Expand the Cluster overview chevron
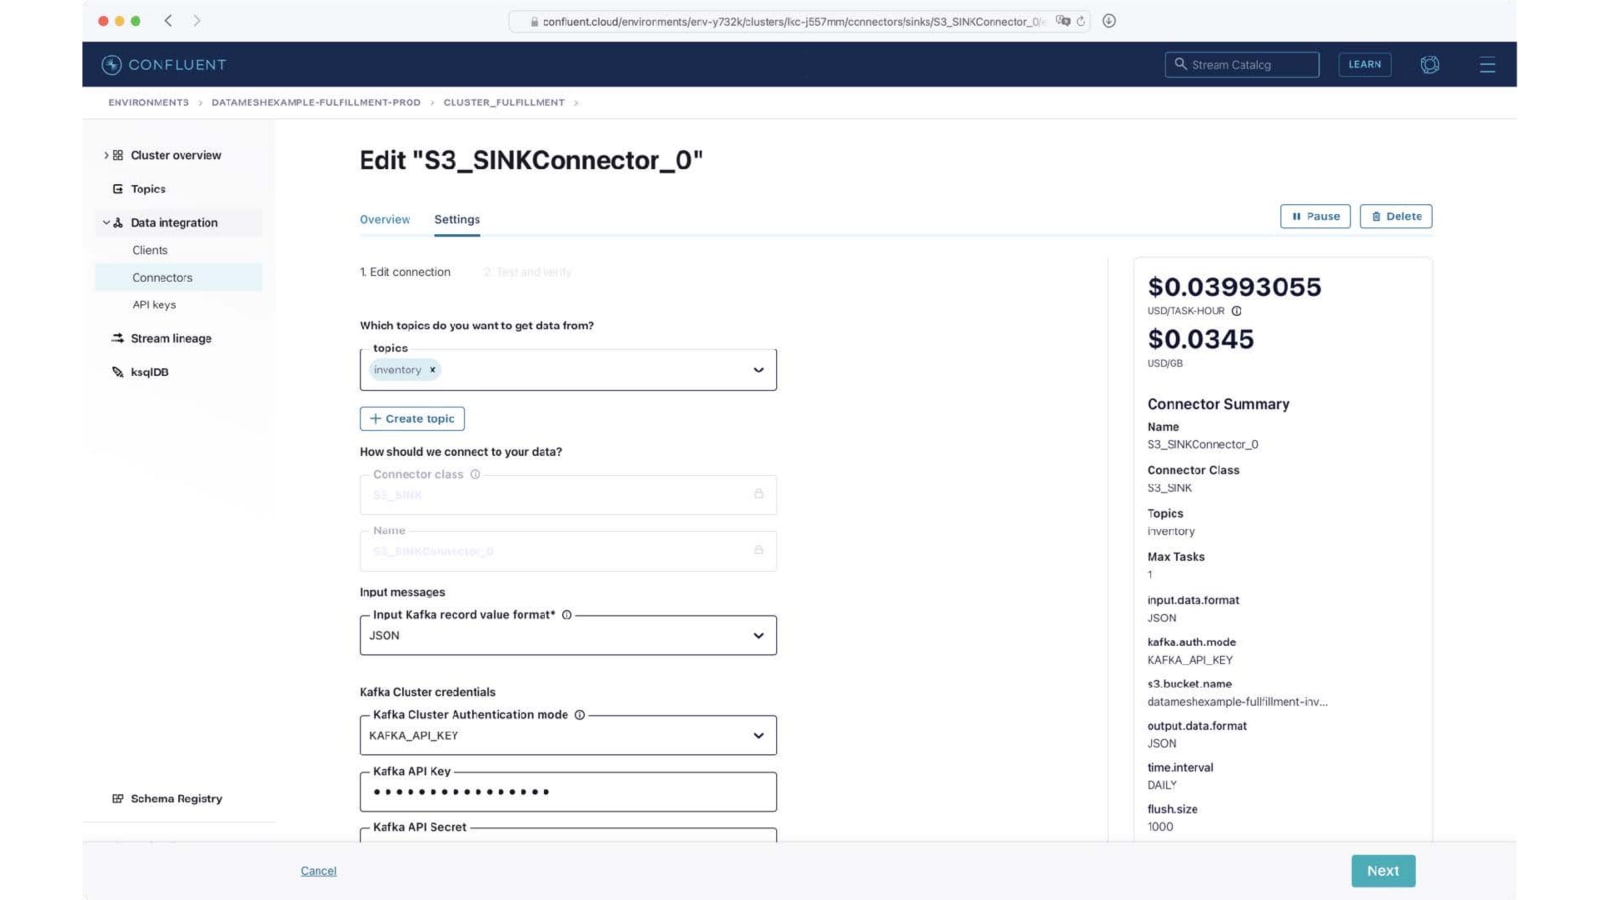The width and height of the screenshot is (1600, 900). pyautogui.click(x=106, y=155)
